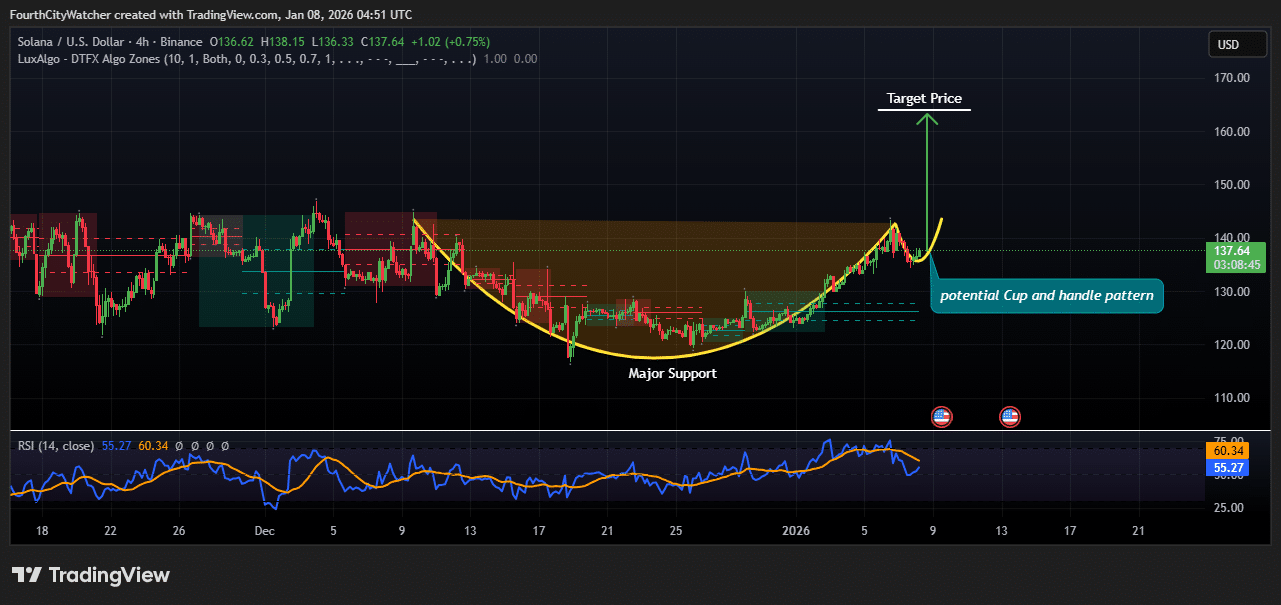Click the '2026' label on the time axis
Viewport: 1281px width, 605px height.
[797, 530]
